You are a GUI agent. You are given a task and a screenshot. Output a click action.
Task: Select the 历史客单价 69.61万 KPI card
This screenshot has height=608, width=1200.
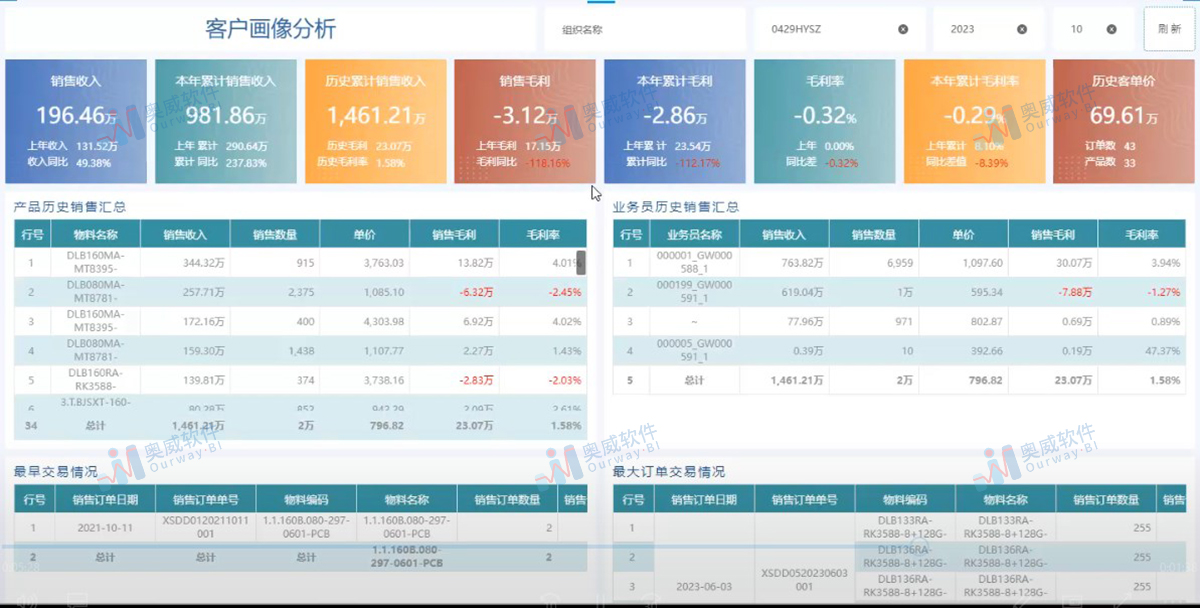1123,122
